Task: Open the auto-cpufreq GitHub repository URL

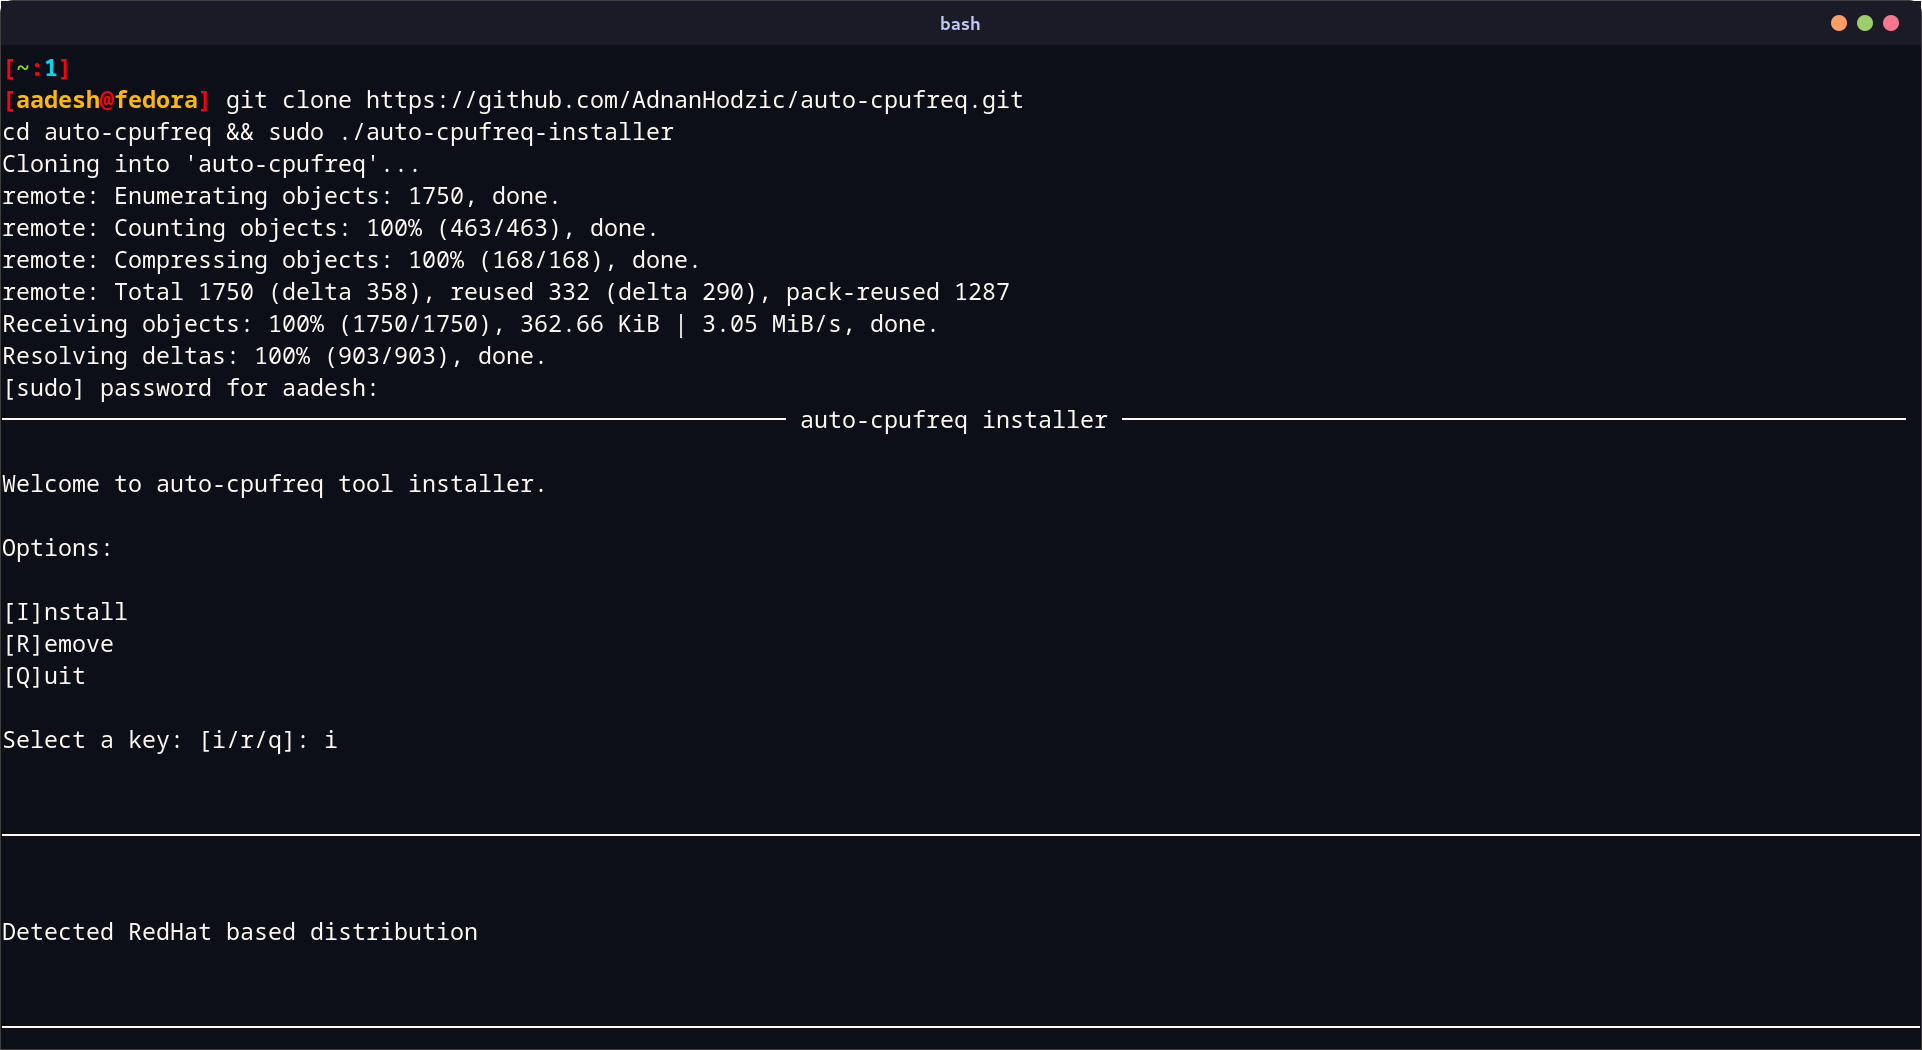Action: click(693, 99)
